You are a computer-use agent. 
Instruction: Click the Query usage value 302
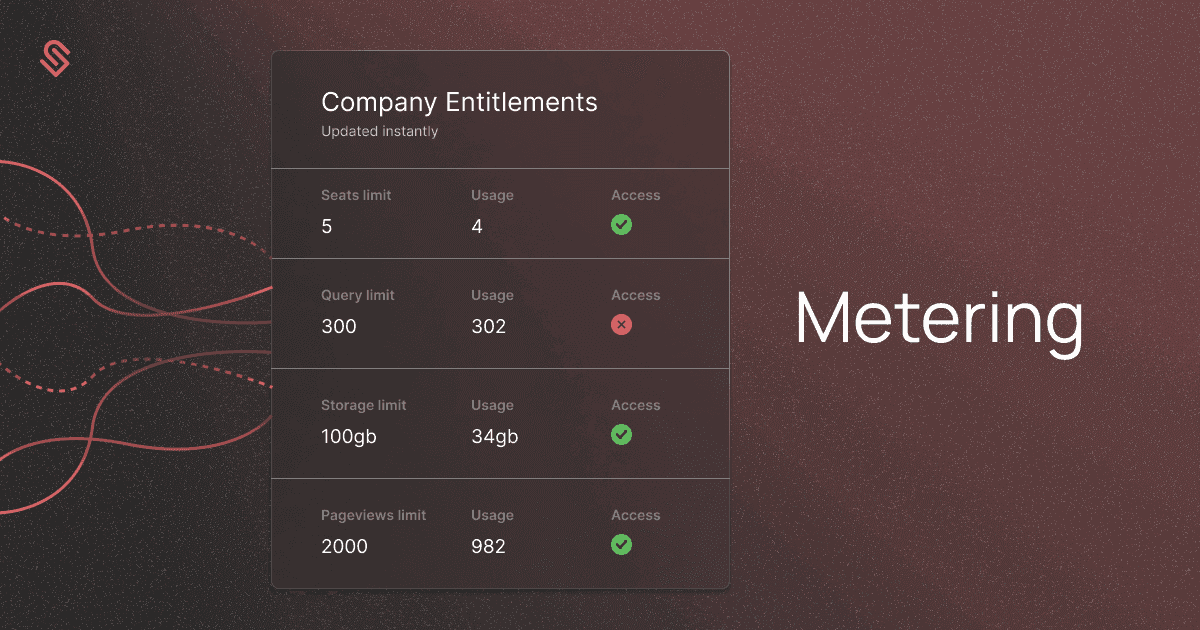pos(489,327)
